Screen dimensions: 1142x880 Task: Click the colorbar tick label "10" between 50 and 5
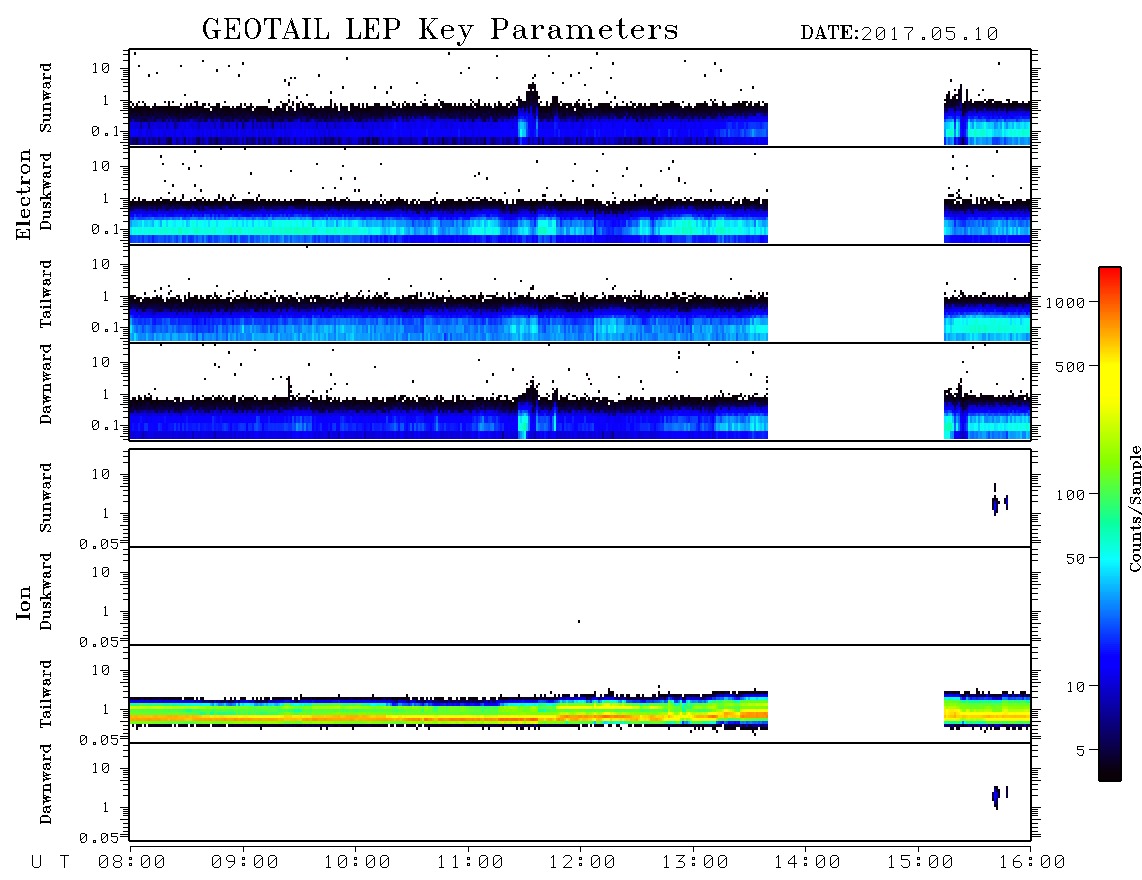pos(1075,687)
